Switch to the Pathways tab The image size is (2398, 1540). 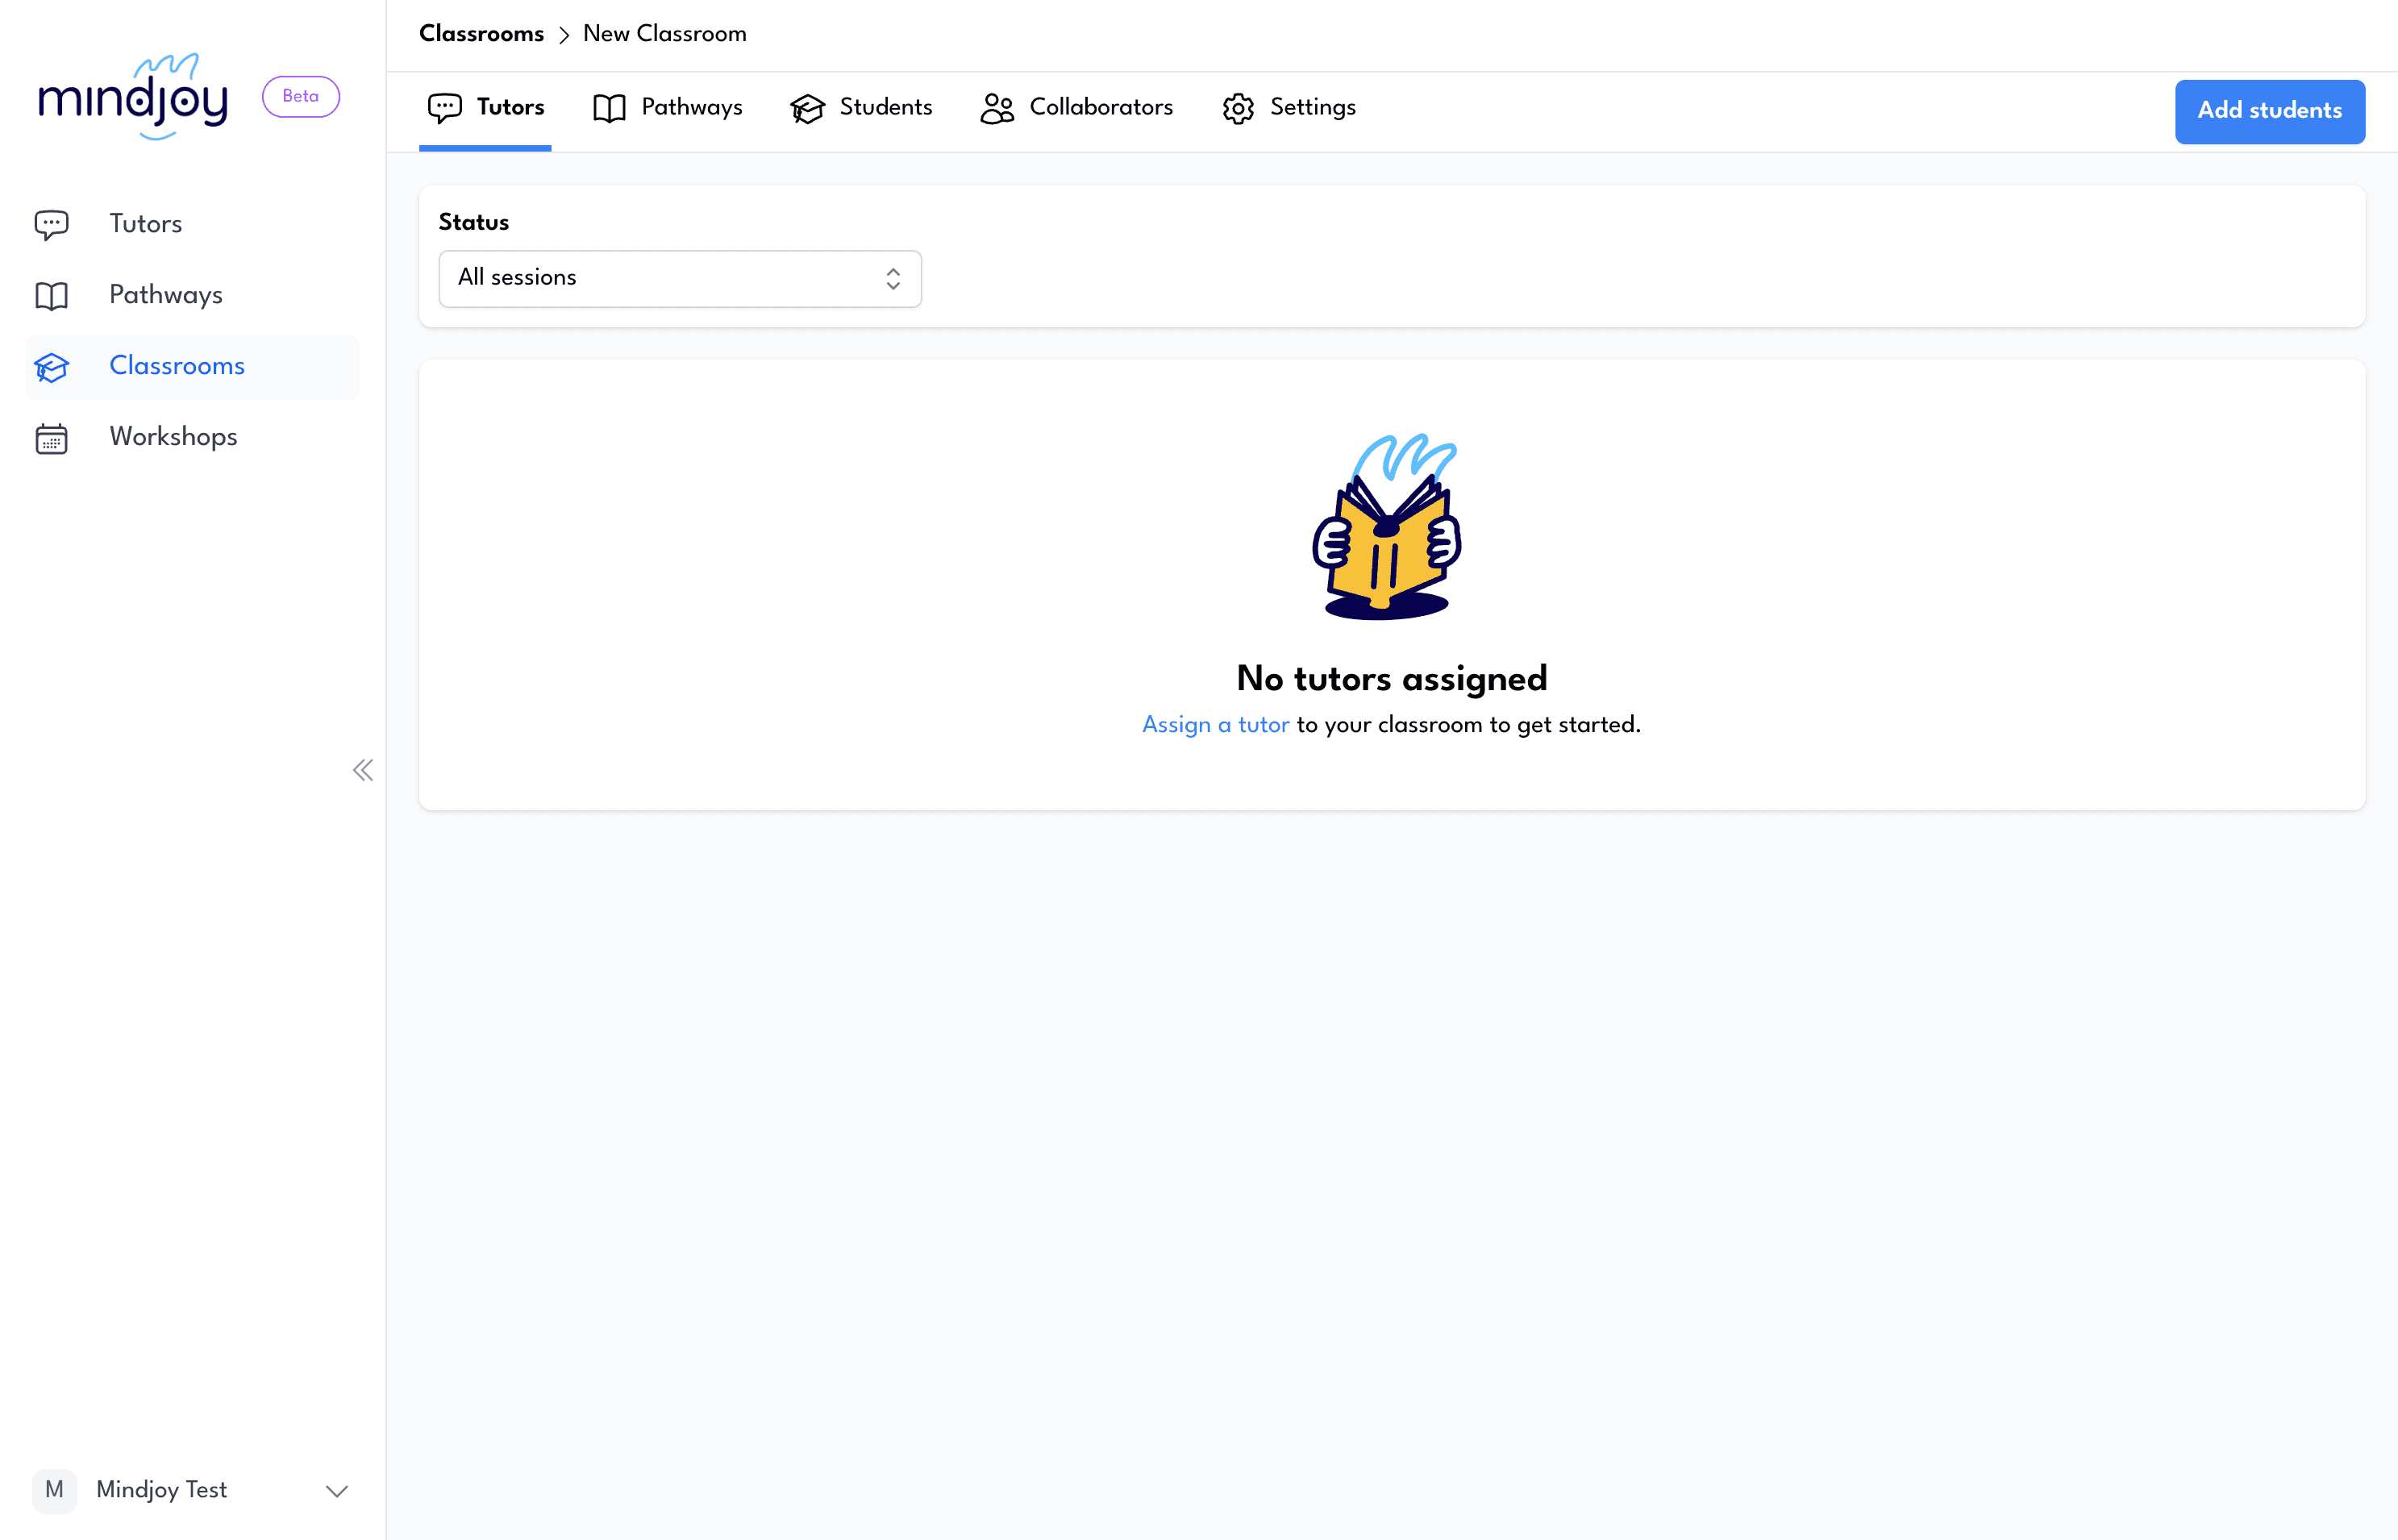pyautogui.click(x=667, y=108)
